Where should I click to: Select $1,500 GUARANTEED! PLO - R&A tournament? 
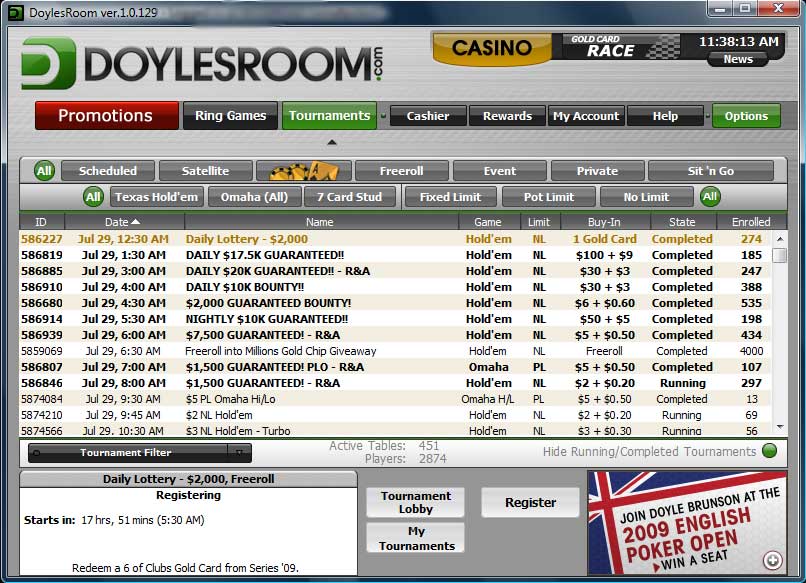pos(395,367)
